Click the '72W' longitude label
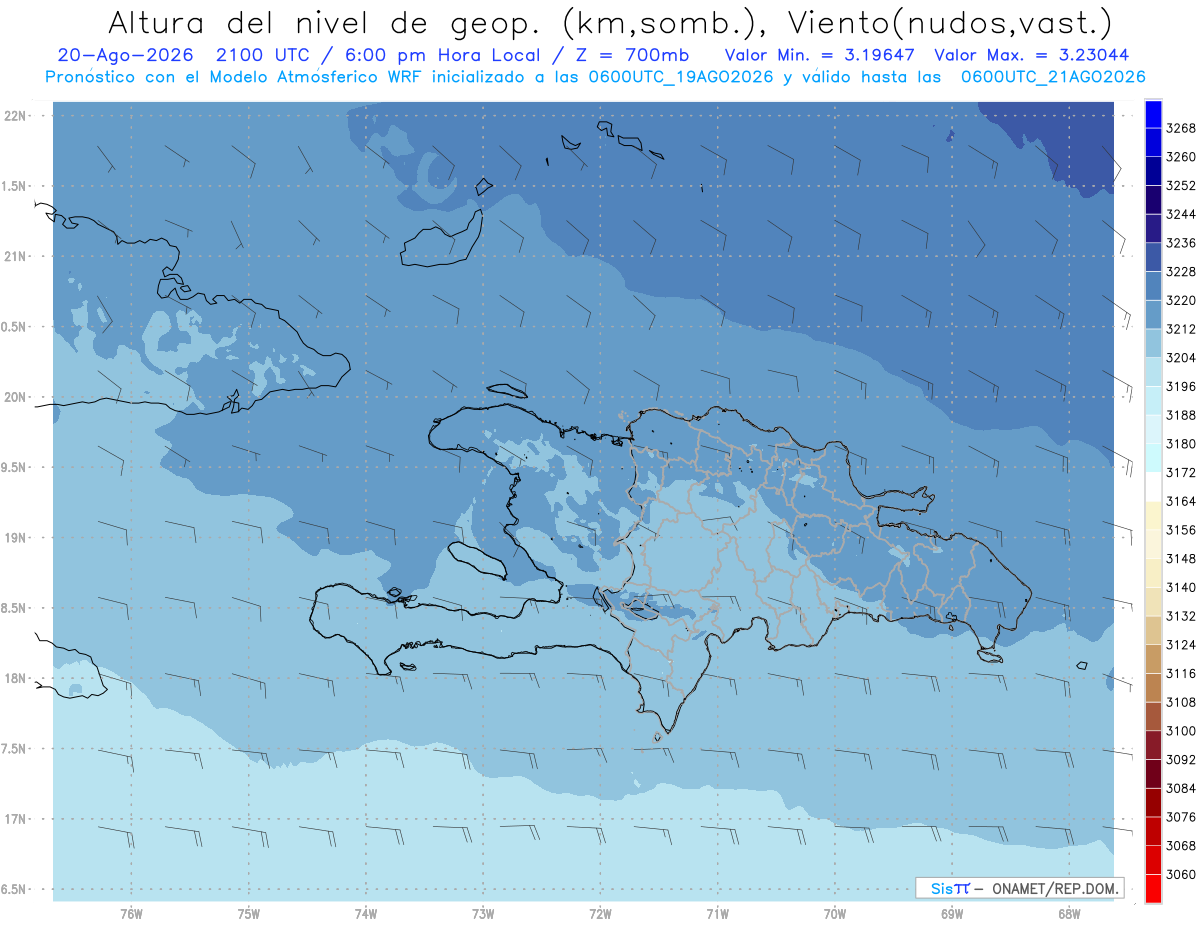The width and height of the screenshot is (1200, 927). coord(601,914)
